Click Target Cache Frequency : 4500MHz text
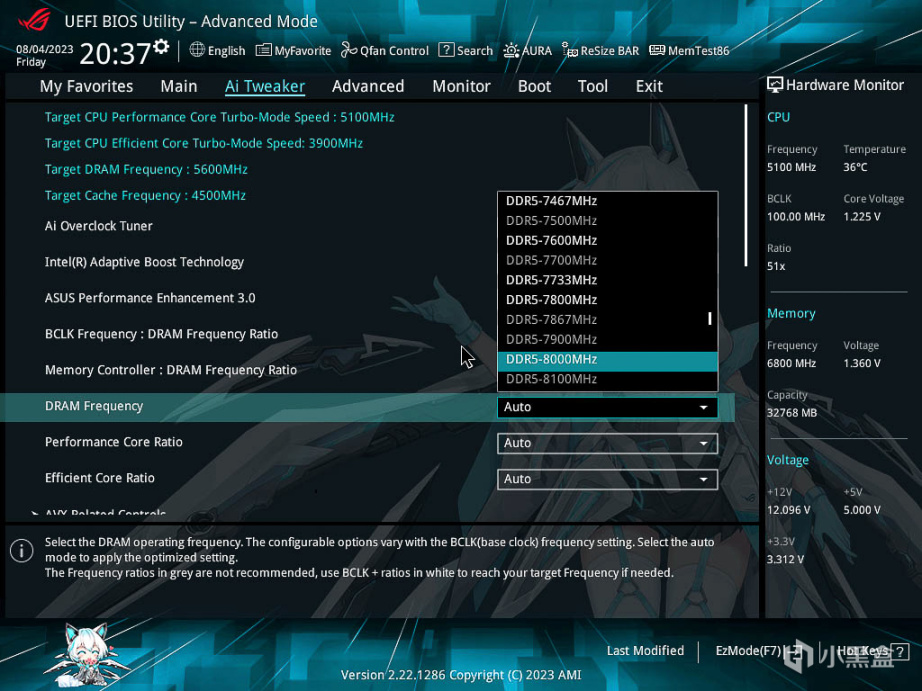922x691 pixels. pos(145,196)
